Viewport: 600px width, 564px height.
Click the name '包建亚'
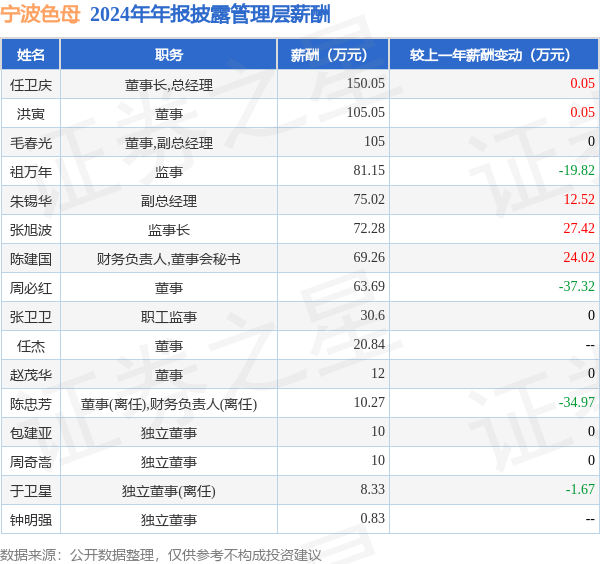point(31,433)
